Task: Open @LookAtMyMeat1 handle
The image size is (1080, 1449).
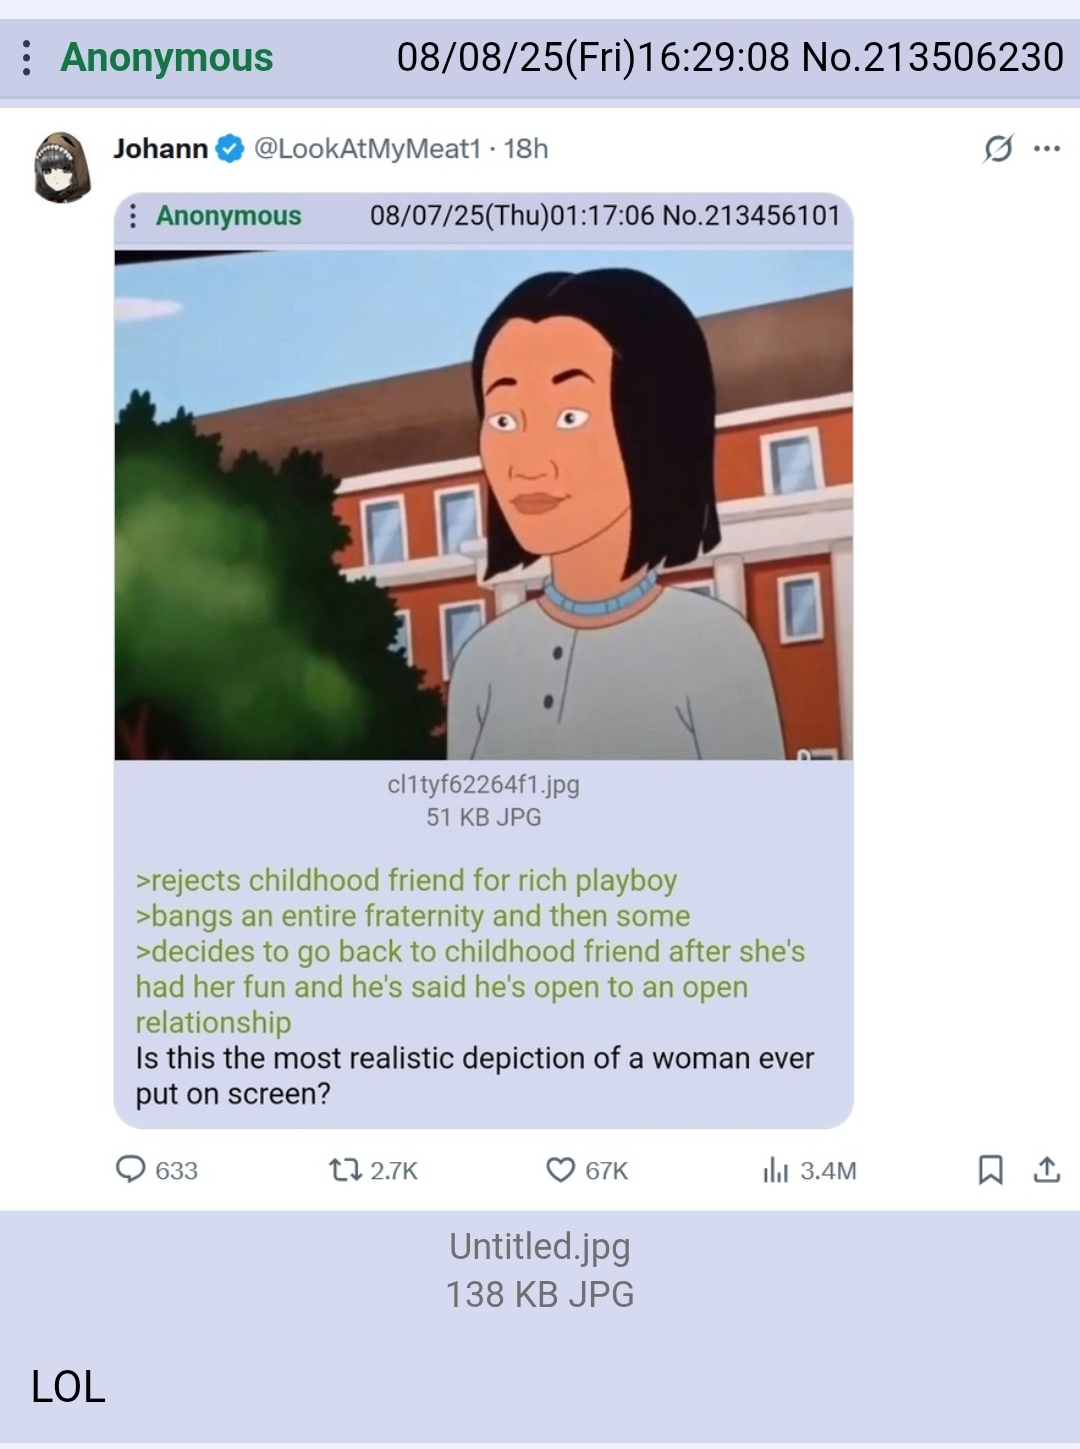Action: tap(367, 148)
